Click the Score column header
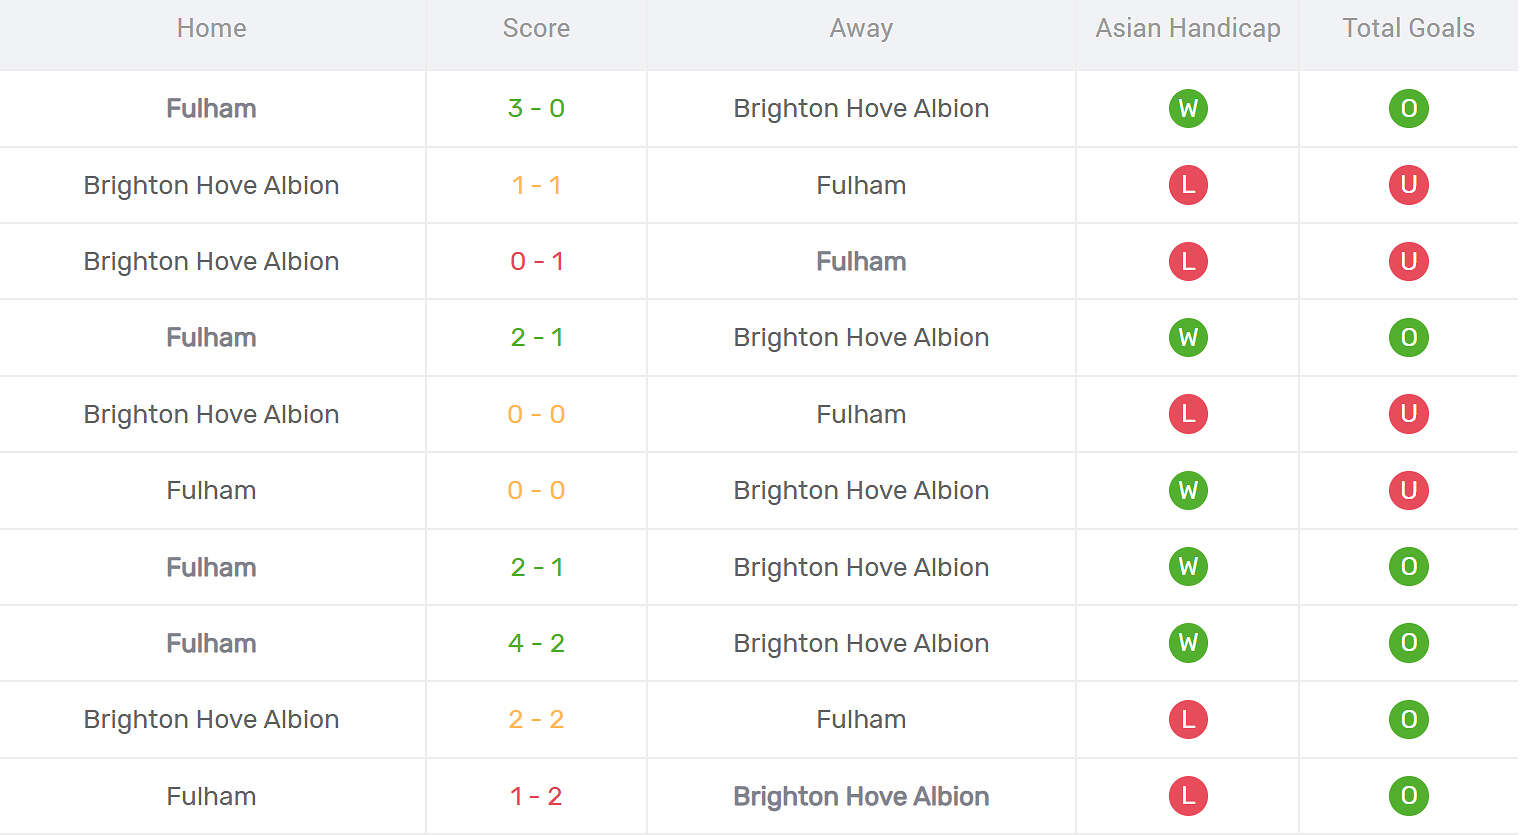This screenshot has height=835, width=1521. pos(536,28)
